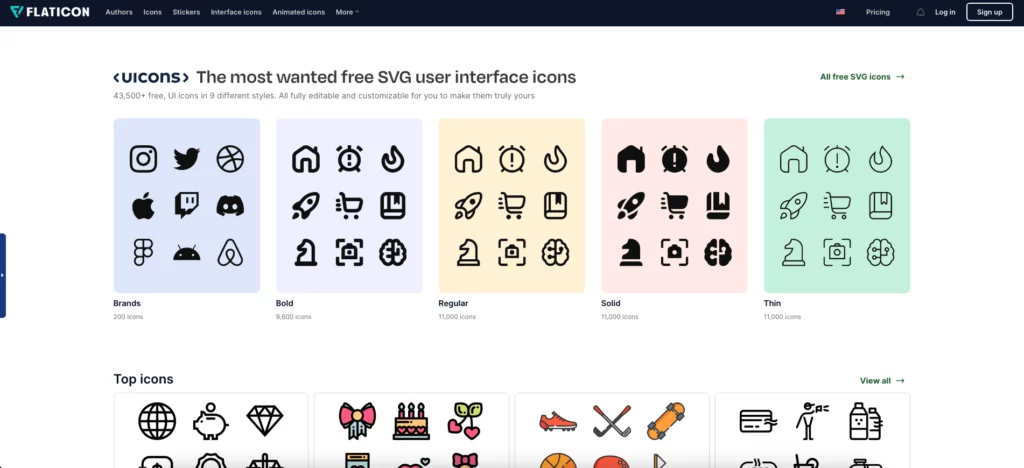
Task: Open the Interface icons menu item
Action: 236,12
